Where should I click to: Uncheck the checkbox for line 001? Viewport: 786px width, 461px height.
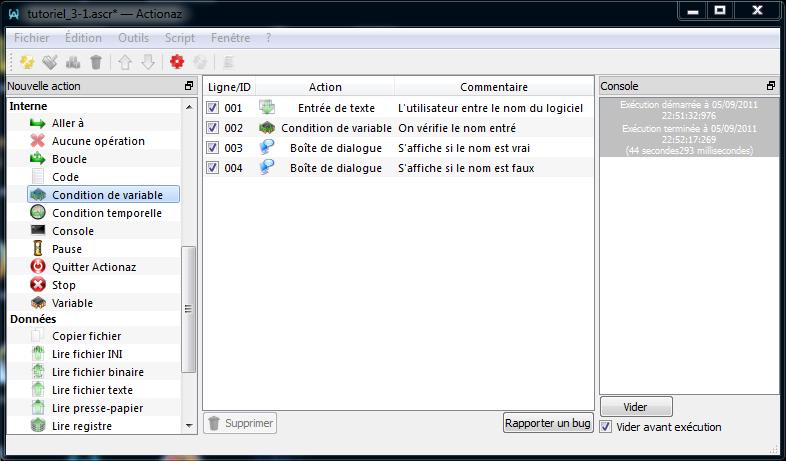212,108
